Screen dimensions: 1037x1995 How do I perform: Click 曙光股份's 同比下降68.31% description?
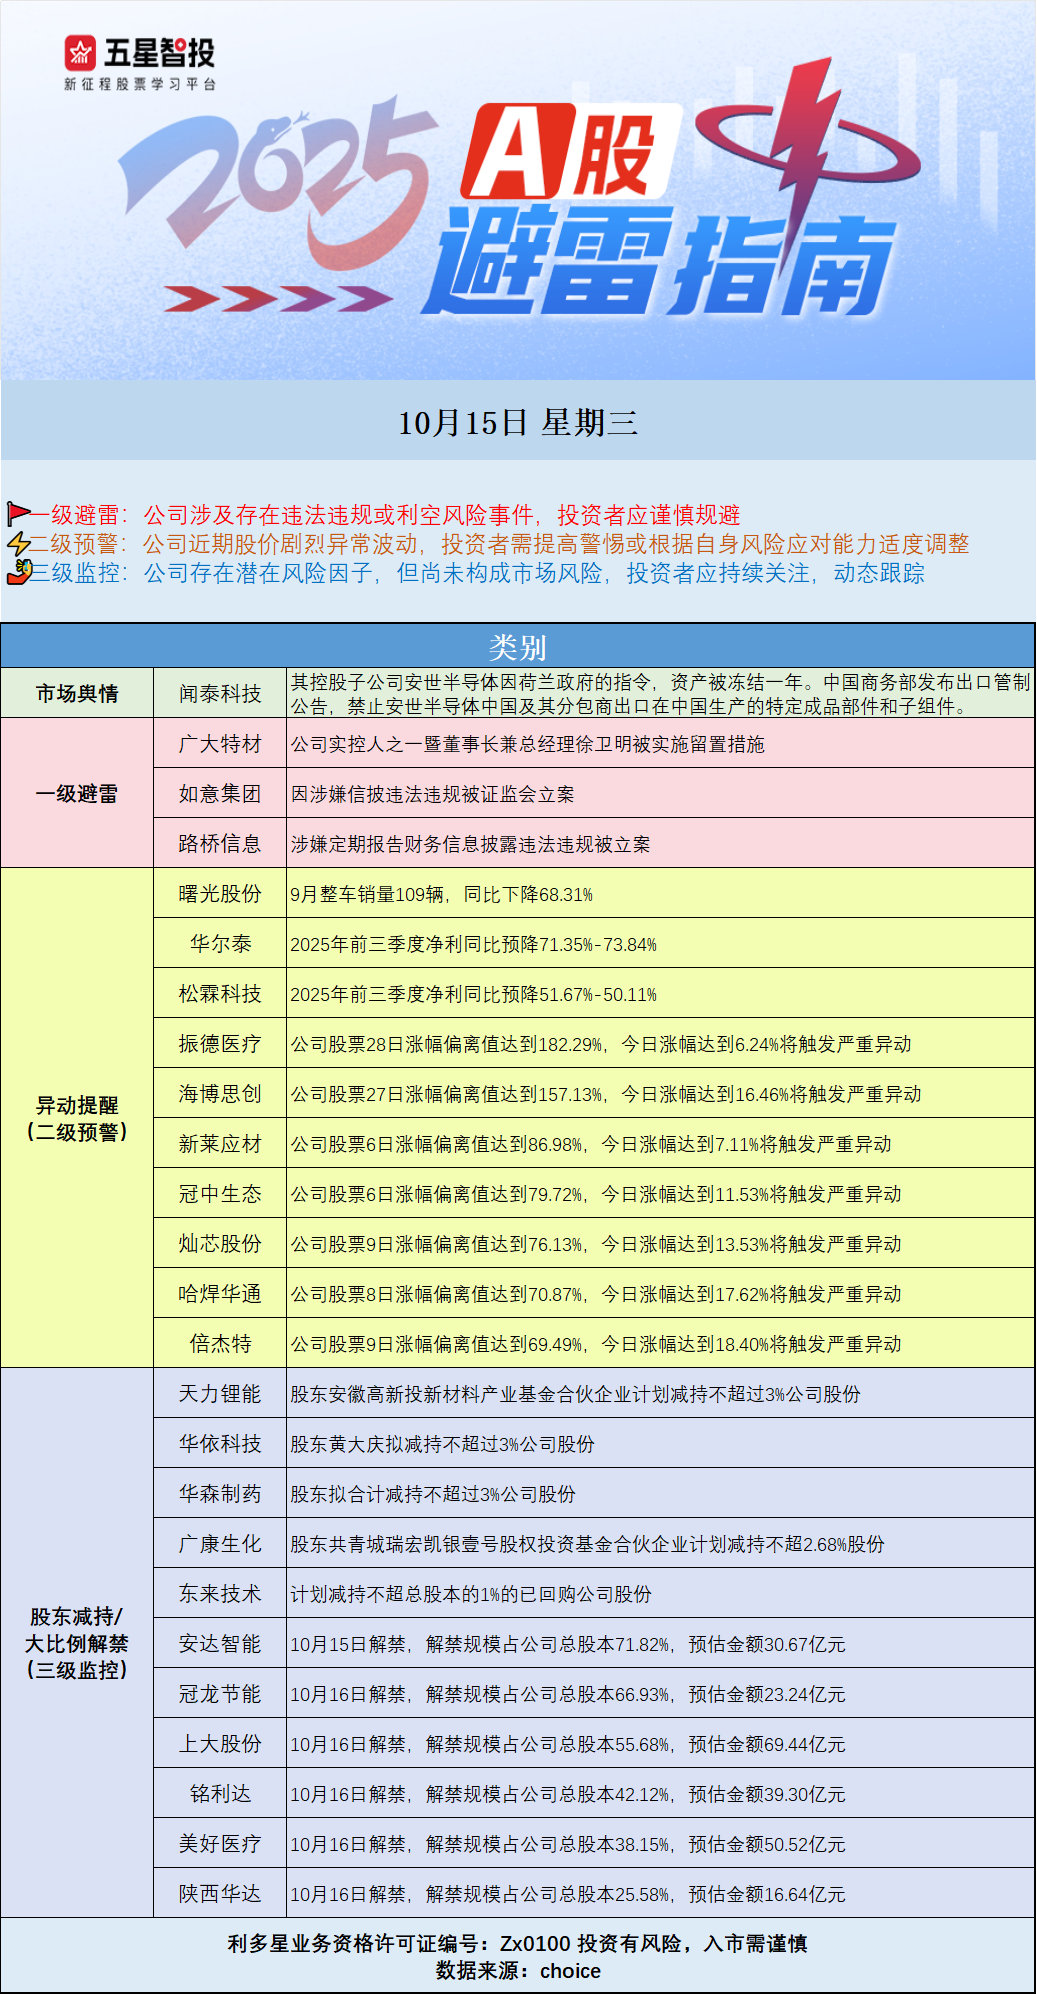441,895
